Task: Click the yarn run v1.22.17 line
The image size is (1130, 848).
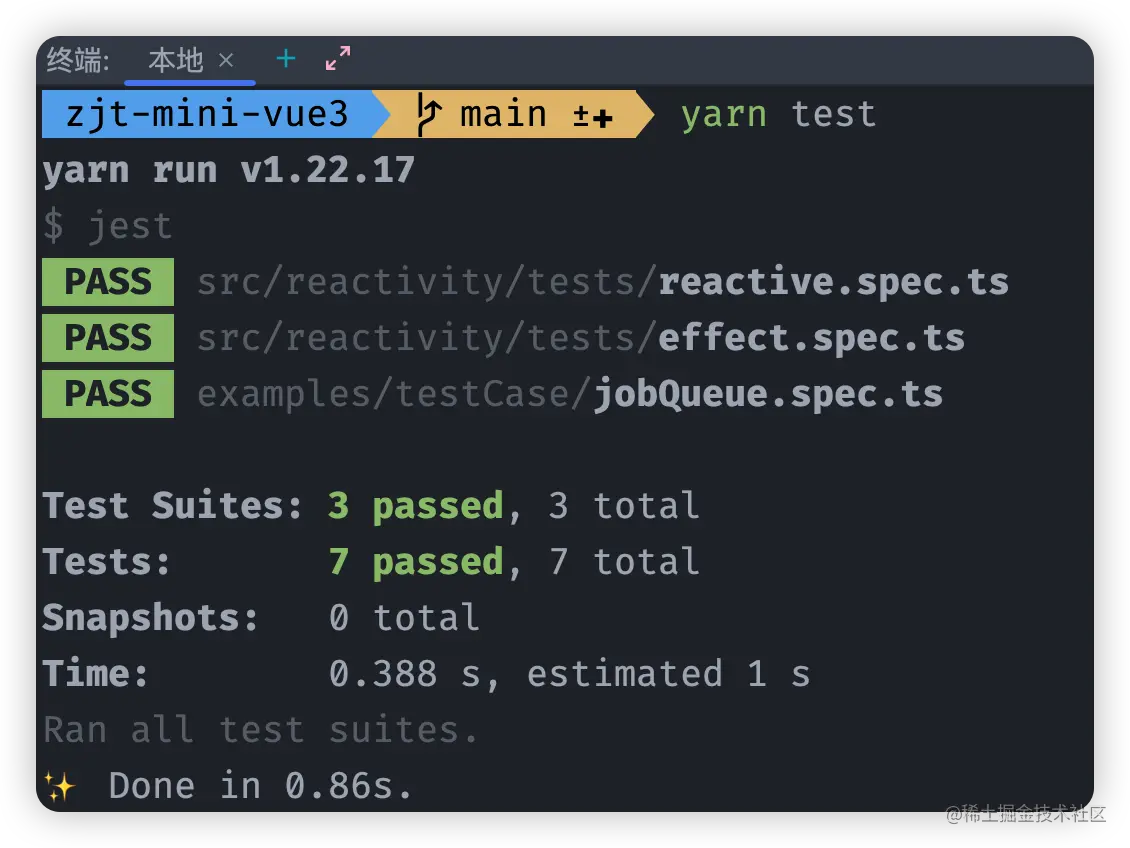Action: pos(228,171)
